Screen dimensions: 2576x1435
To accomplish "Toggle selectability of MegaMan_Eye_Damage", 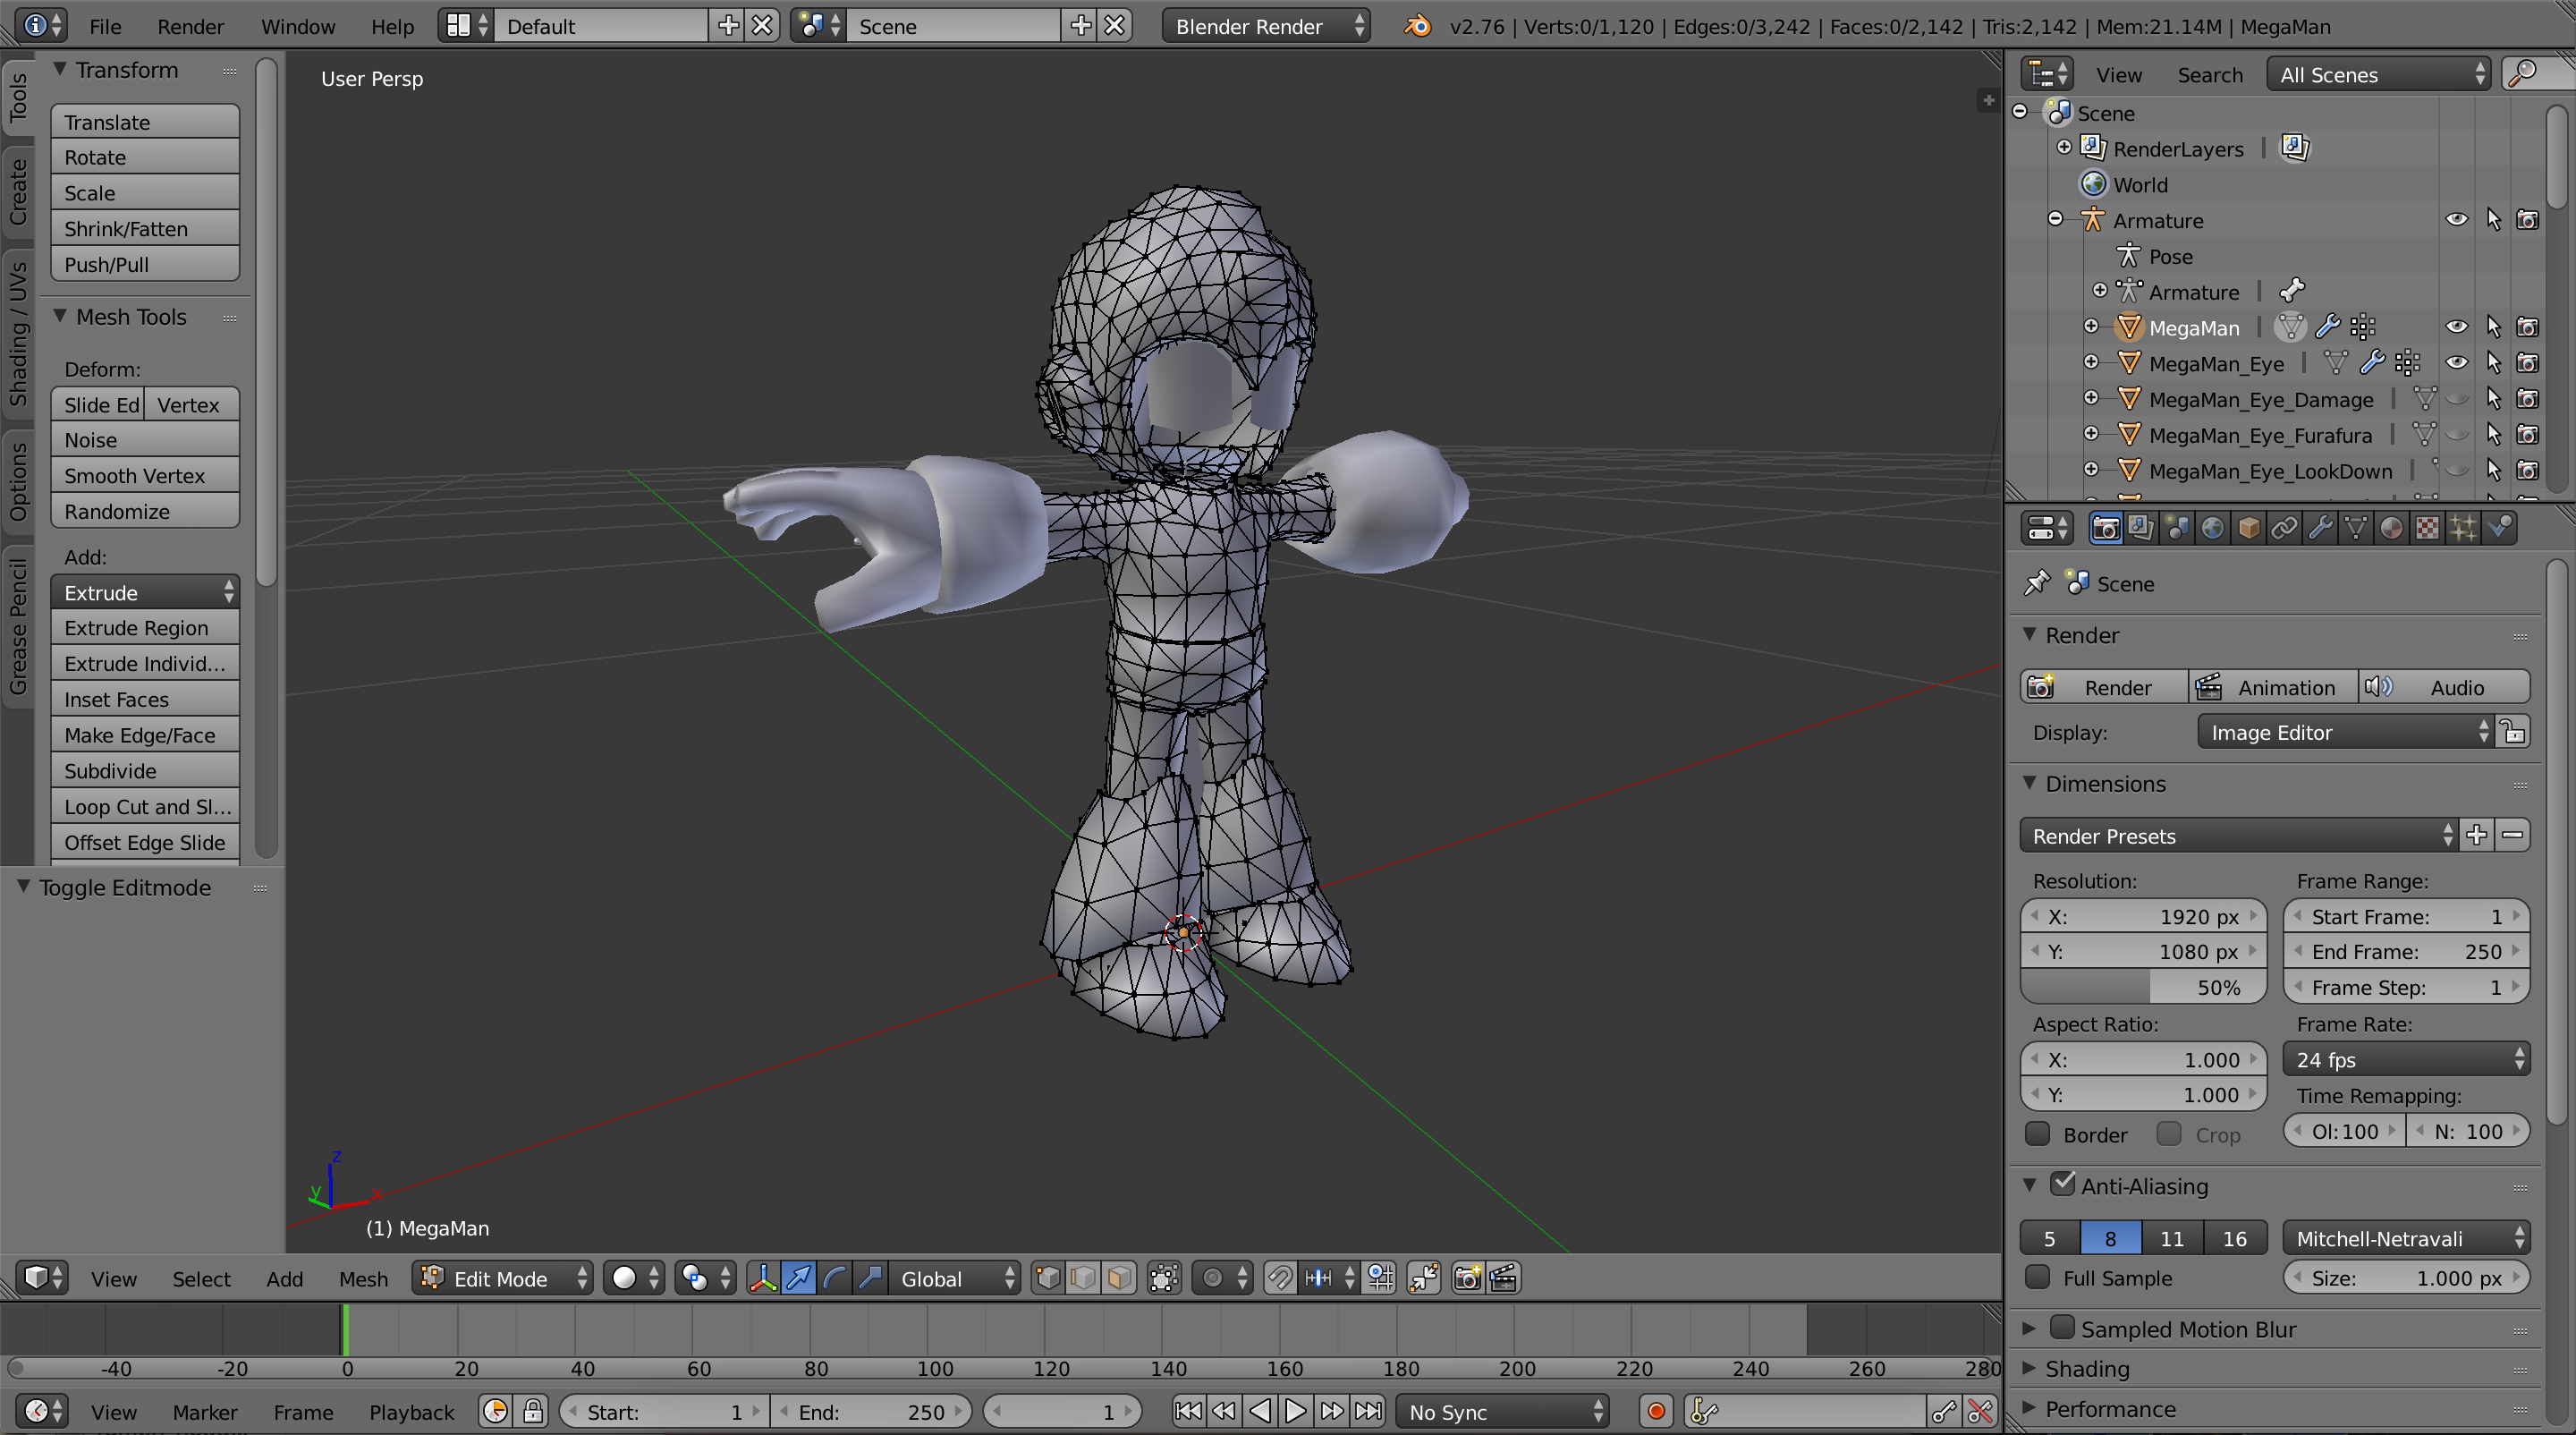I will click(x=2493, y=399).
